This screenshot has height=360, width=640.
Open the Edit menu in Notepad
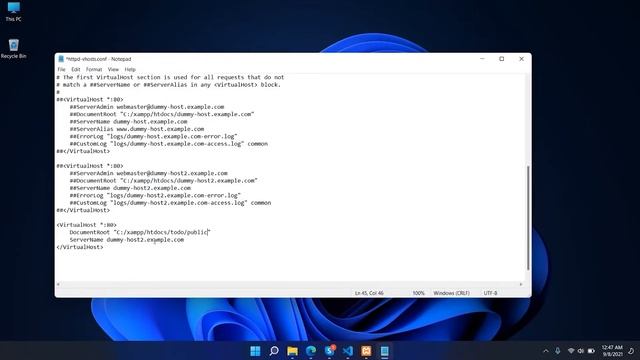point(76,70)
